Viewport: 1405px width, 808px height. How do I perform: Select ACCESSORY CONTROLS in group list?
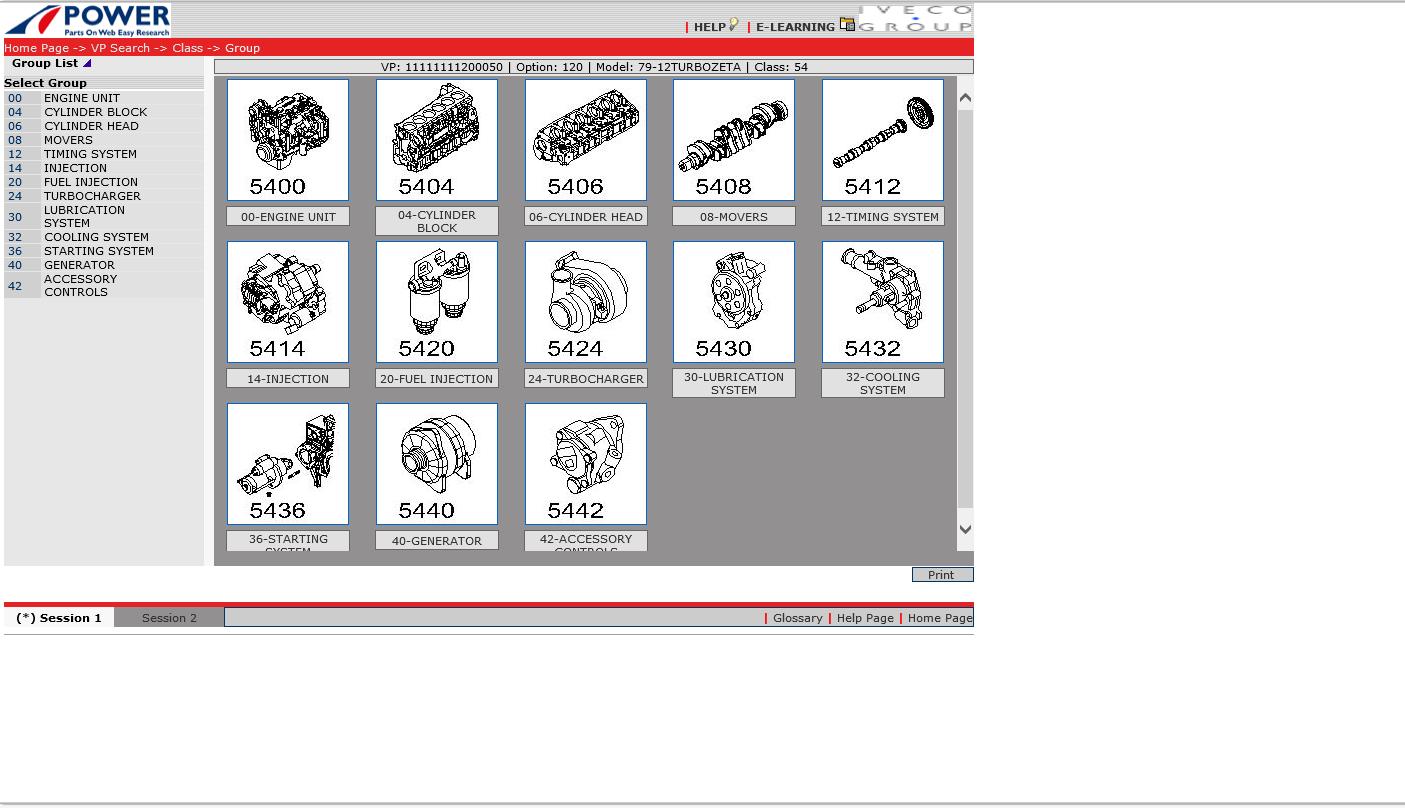click(80, 285)
